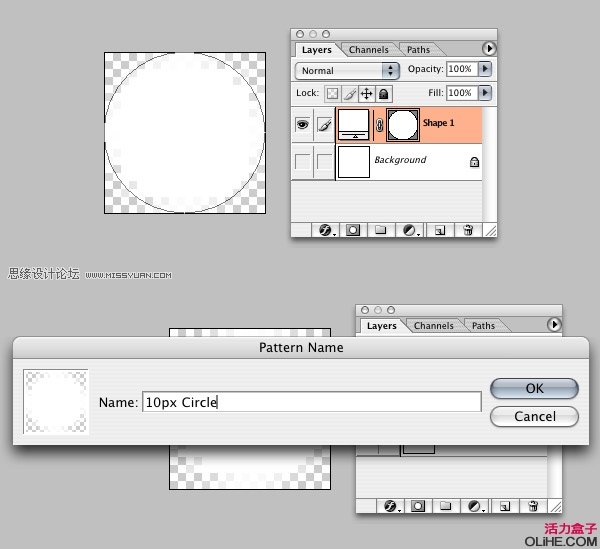Open layer styles menu in upper Layers panel
The image size is (600, 549).
(326, 230)
